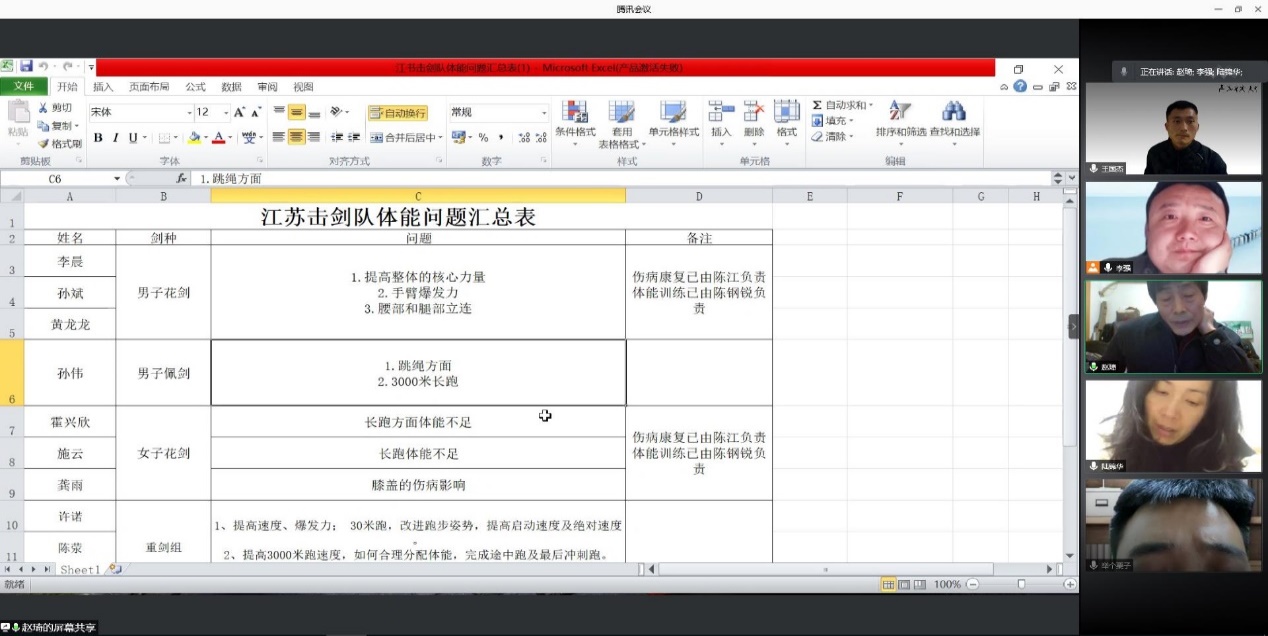The image size is (1268, 636).
Task: Toggle Wrap Text (自动换行)
Action: tap(398, 113)
